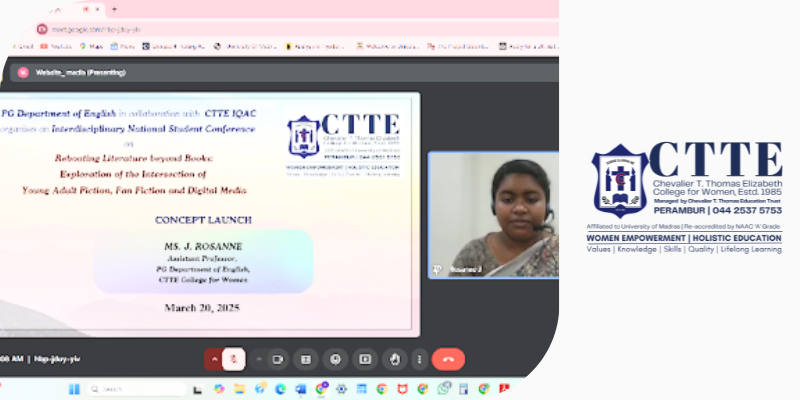800x400 pixels.
Task: Open the gear Settings taskbar icon
Action: point(341,389)
